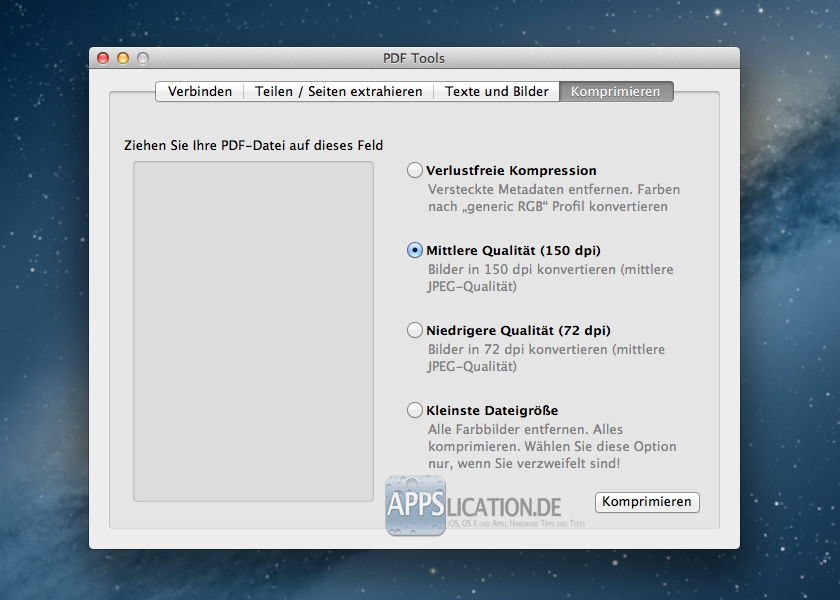Close the PDF Tools window
840x600 pixels.
[103, 58]
